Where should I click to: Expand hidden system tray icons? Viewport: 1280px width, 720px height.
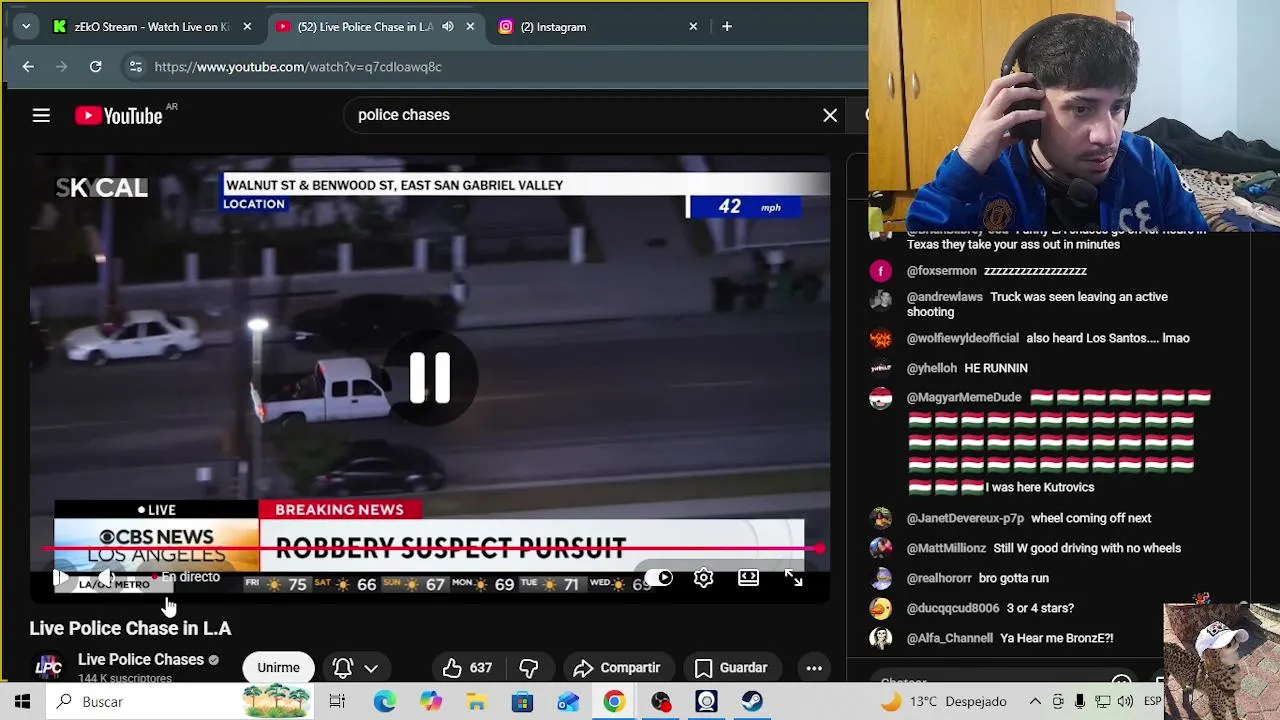click(1035, 702)
